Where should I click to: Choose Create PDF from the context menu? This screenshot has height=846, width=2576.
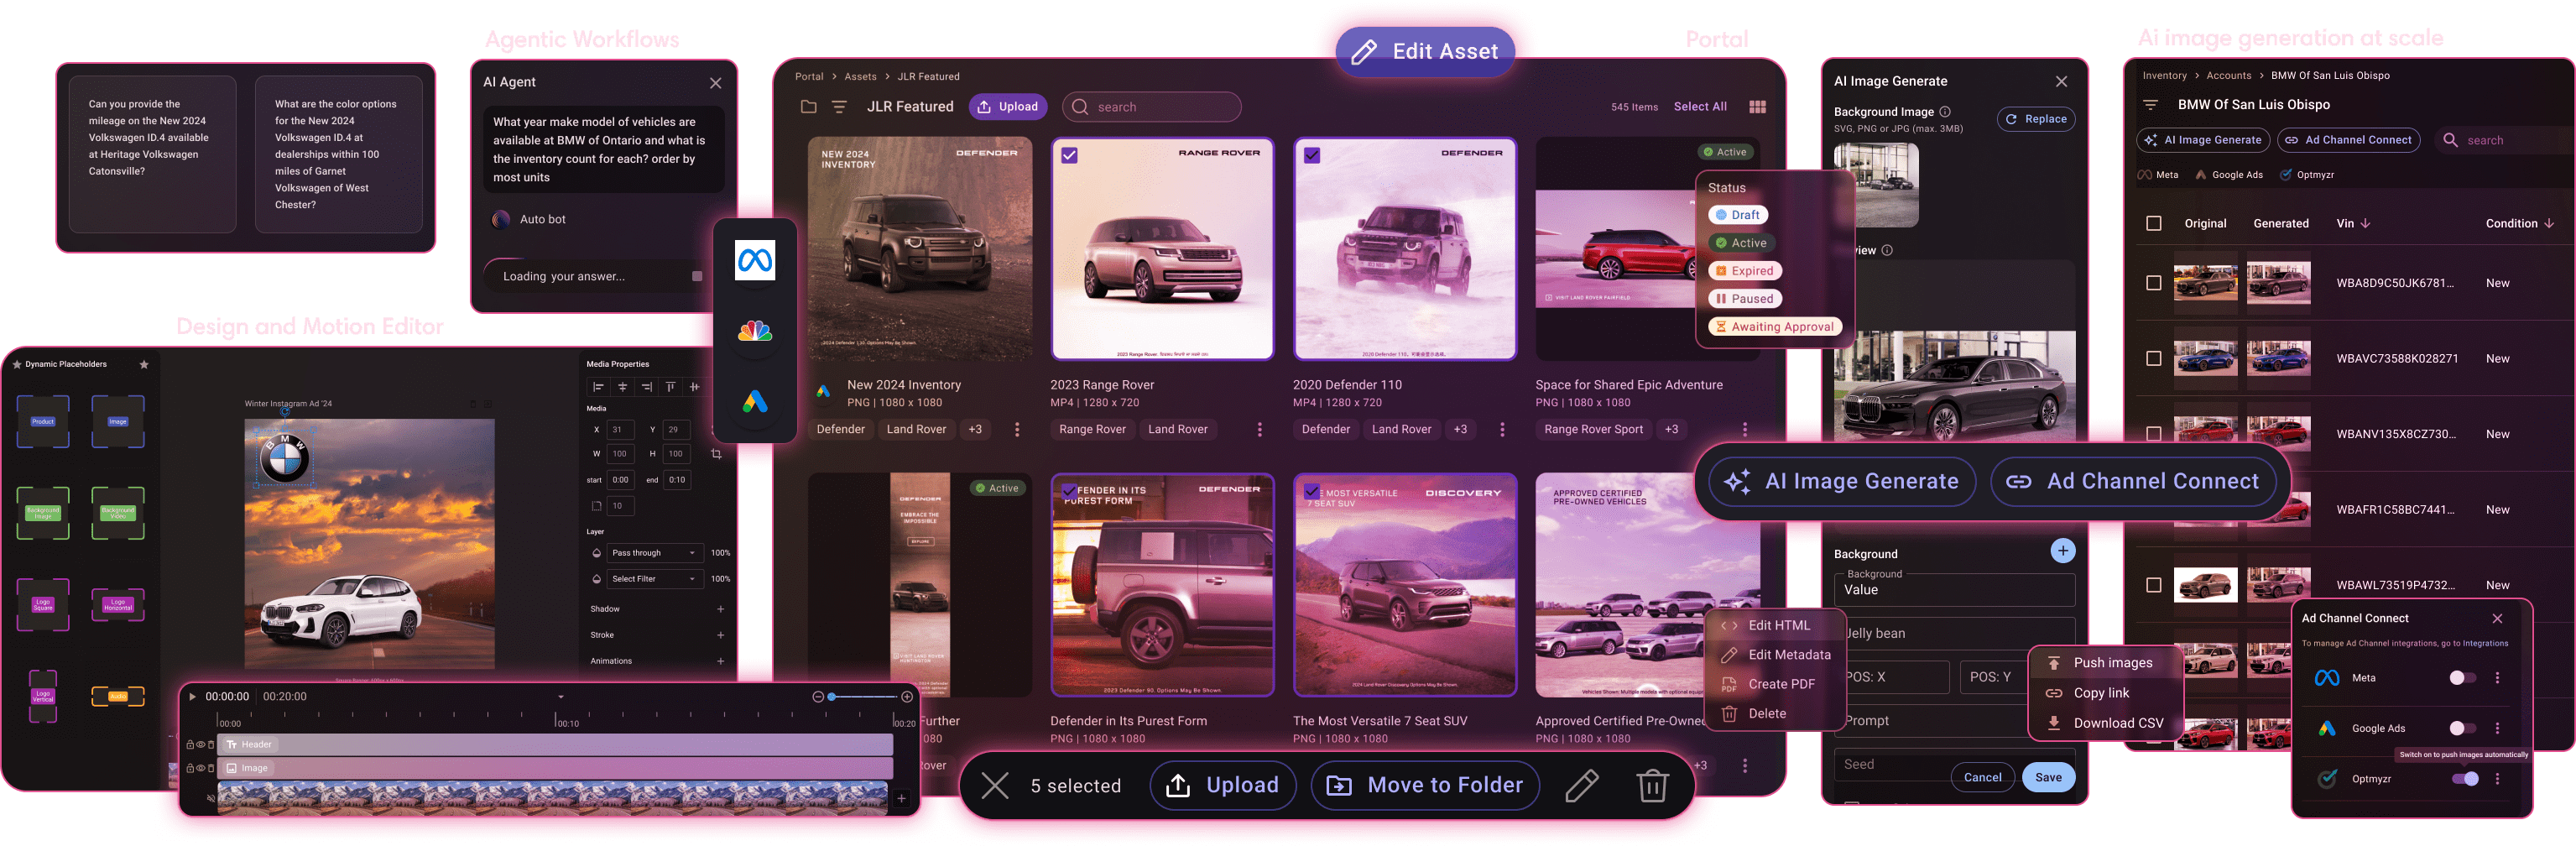1775,685
